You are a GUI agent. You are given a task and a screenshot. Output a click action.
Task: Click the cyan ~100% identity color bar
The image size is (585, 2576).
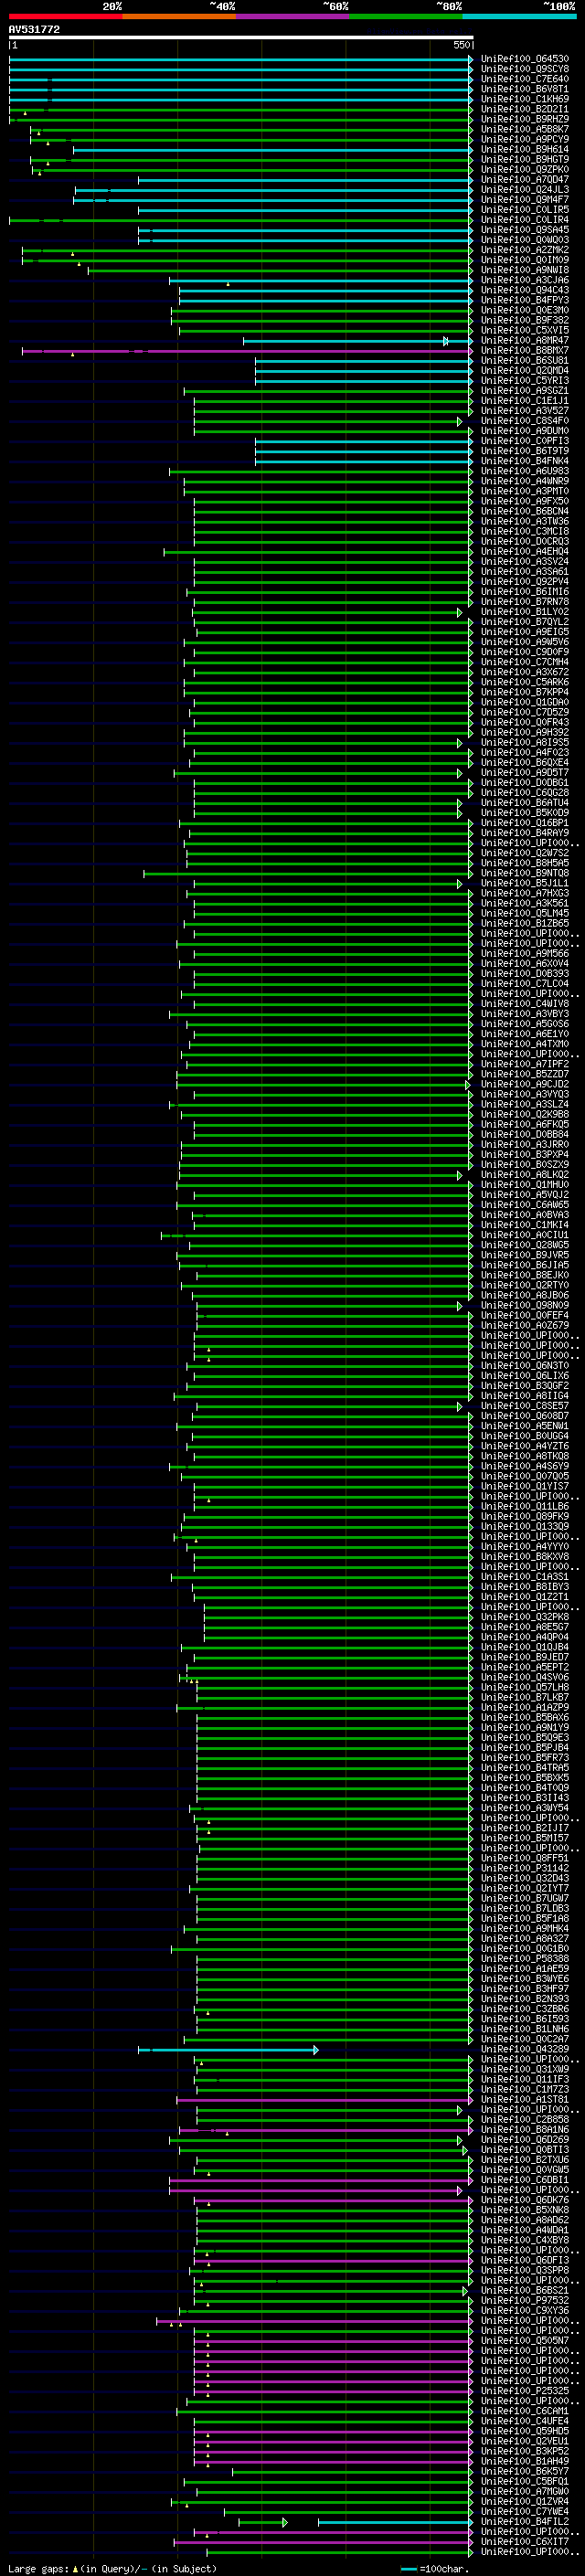click(x=519, y=16)
